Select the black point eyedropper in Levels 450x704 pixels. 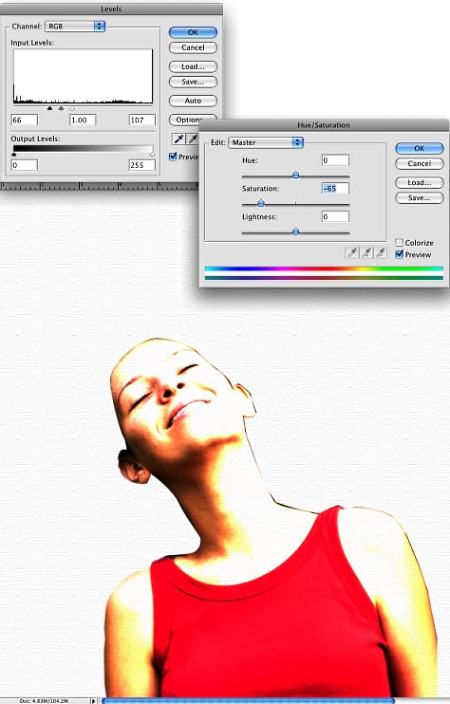coord(179,139)
